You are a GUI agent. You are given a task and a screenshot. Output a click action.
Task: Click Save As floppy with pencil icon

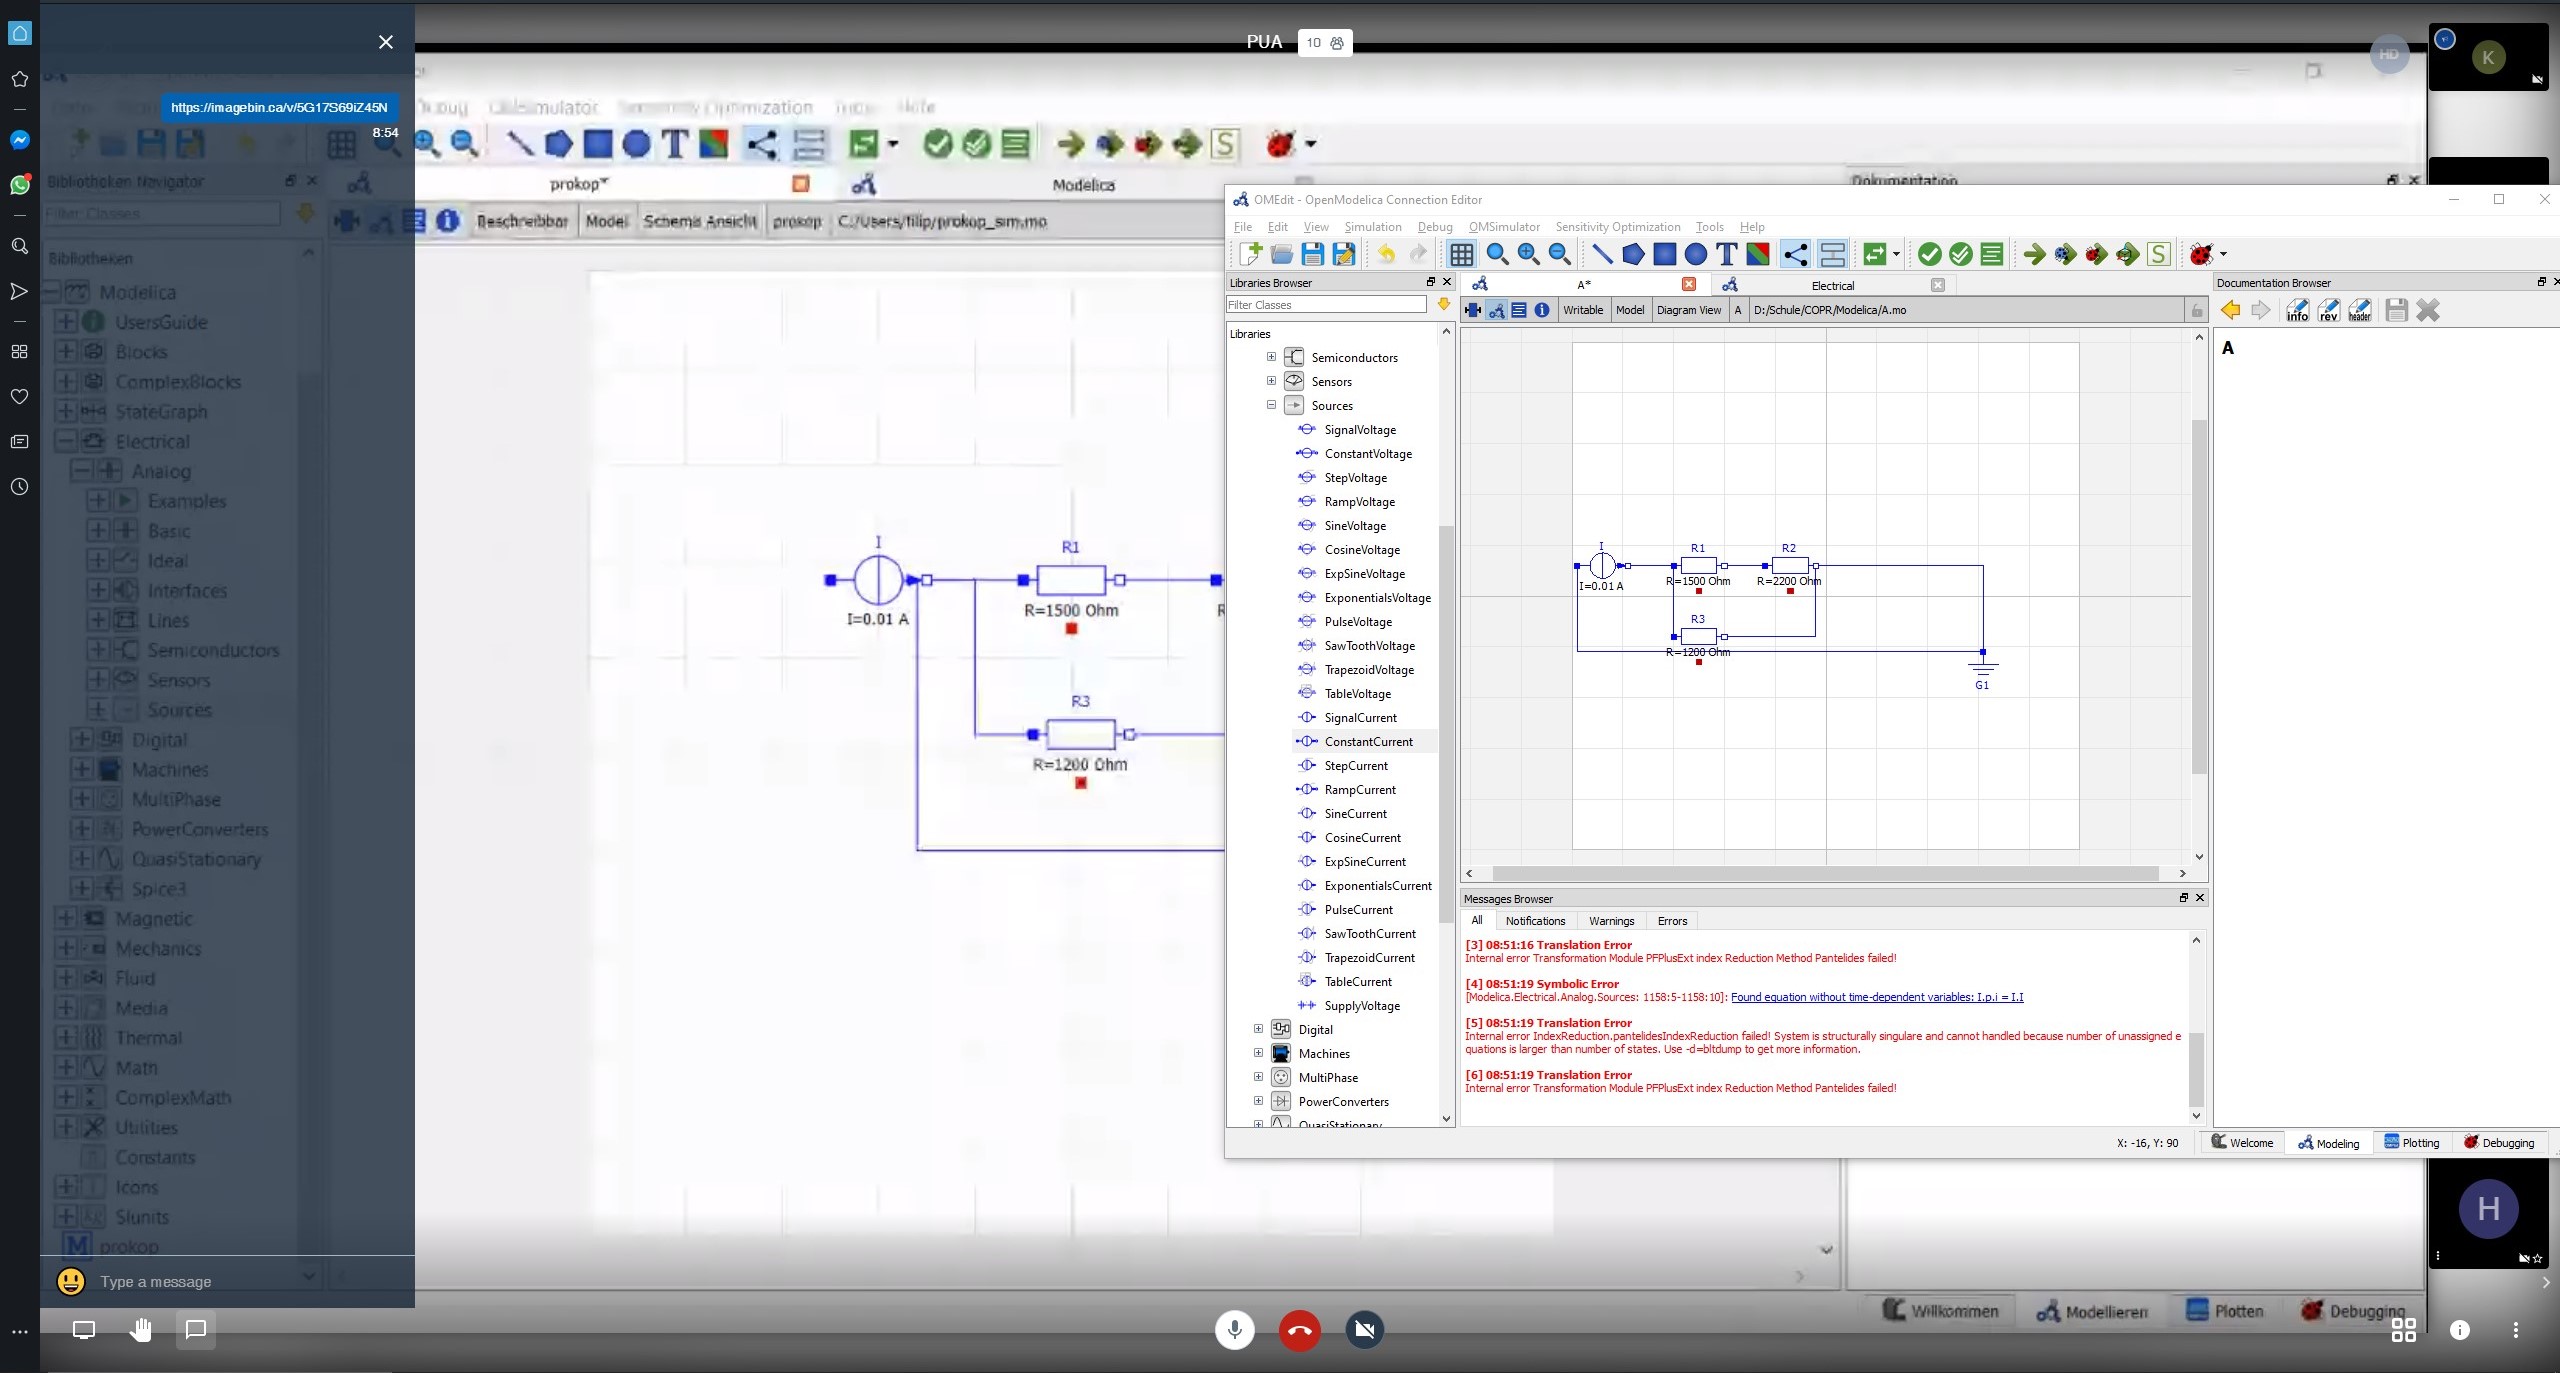(1344, 254)
